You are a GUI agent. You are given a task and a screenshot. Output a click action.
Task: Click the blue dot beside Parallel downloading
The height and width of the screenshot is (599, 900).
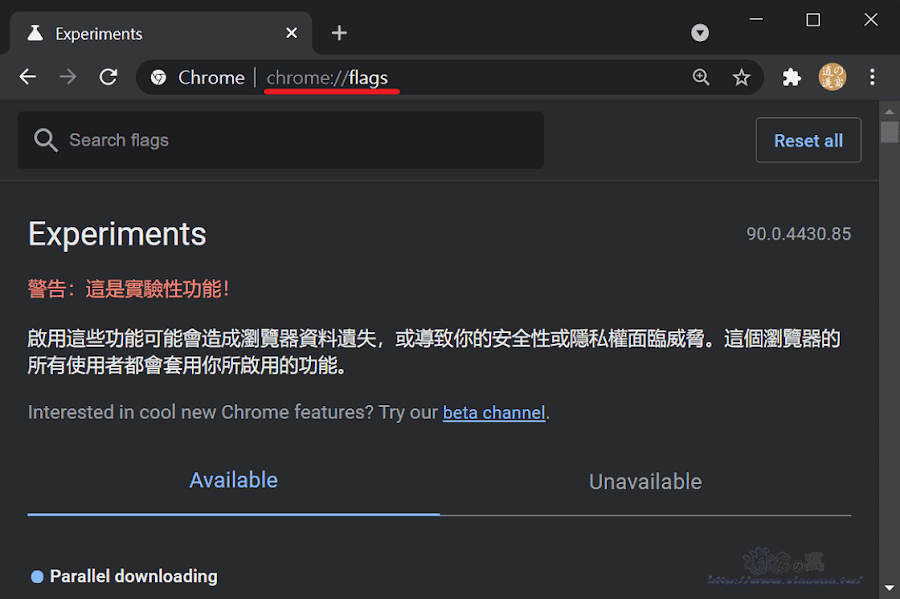[x=37, y=577]
